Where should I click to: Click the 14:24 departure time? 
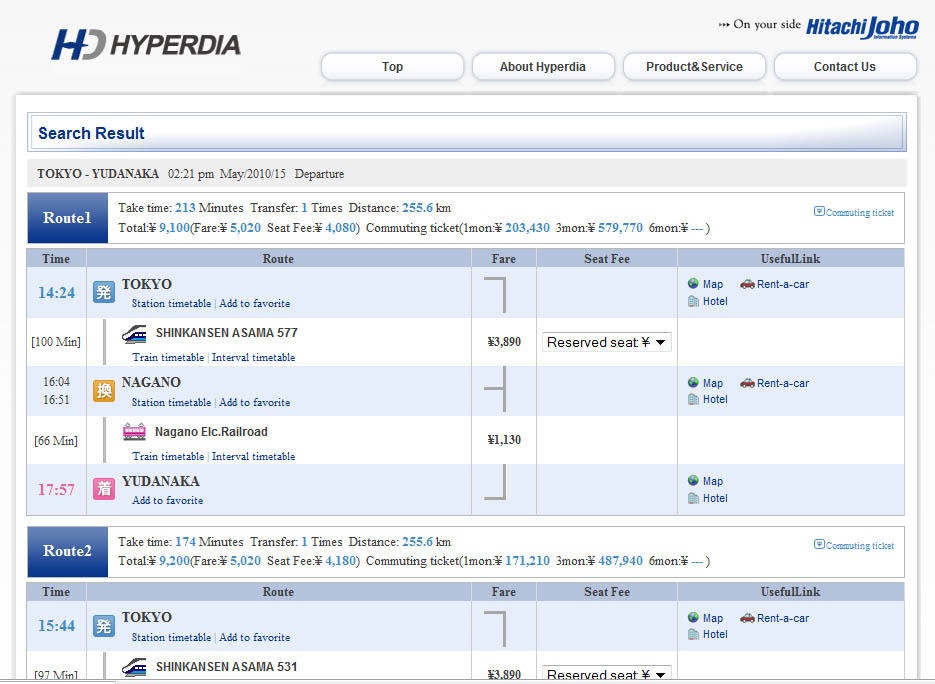57,293
